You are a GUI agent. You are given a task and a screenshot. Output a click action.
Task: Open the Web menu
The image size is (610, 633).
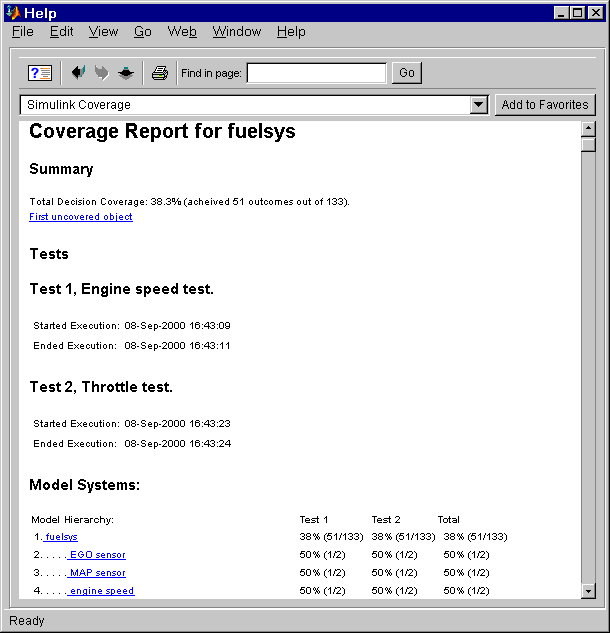point(182,32)
